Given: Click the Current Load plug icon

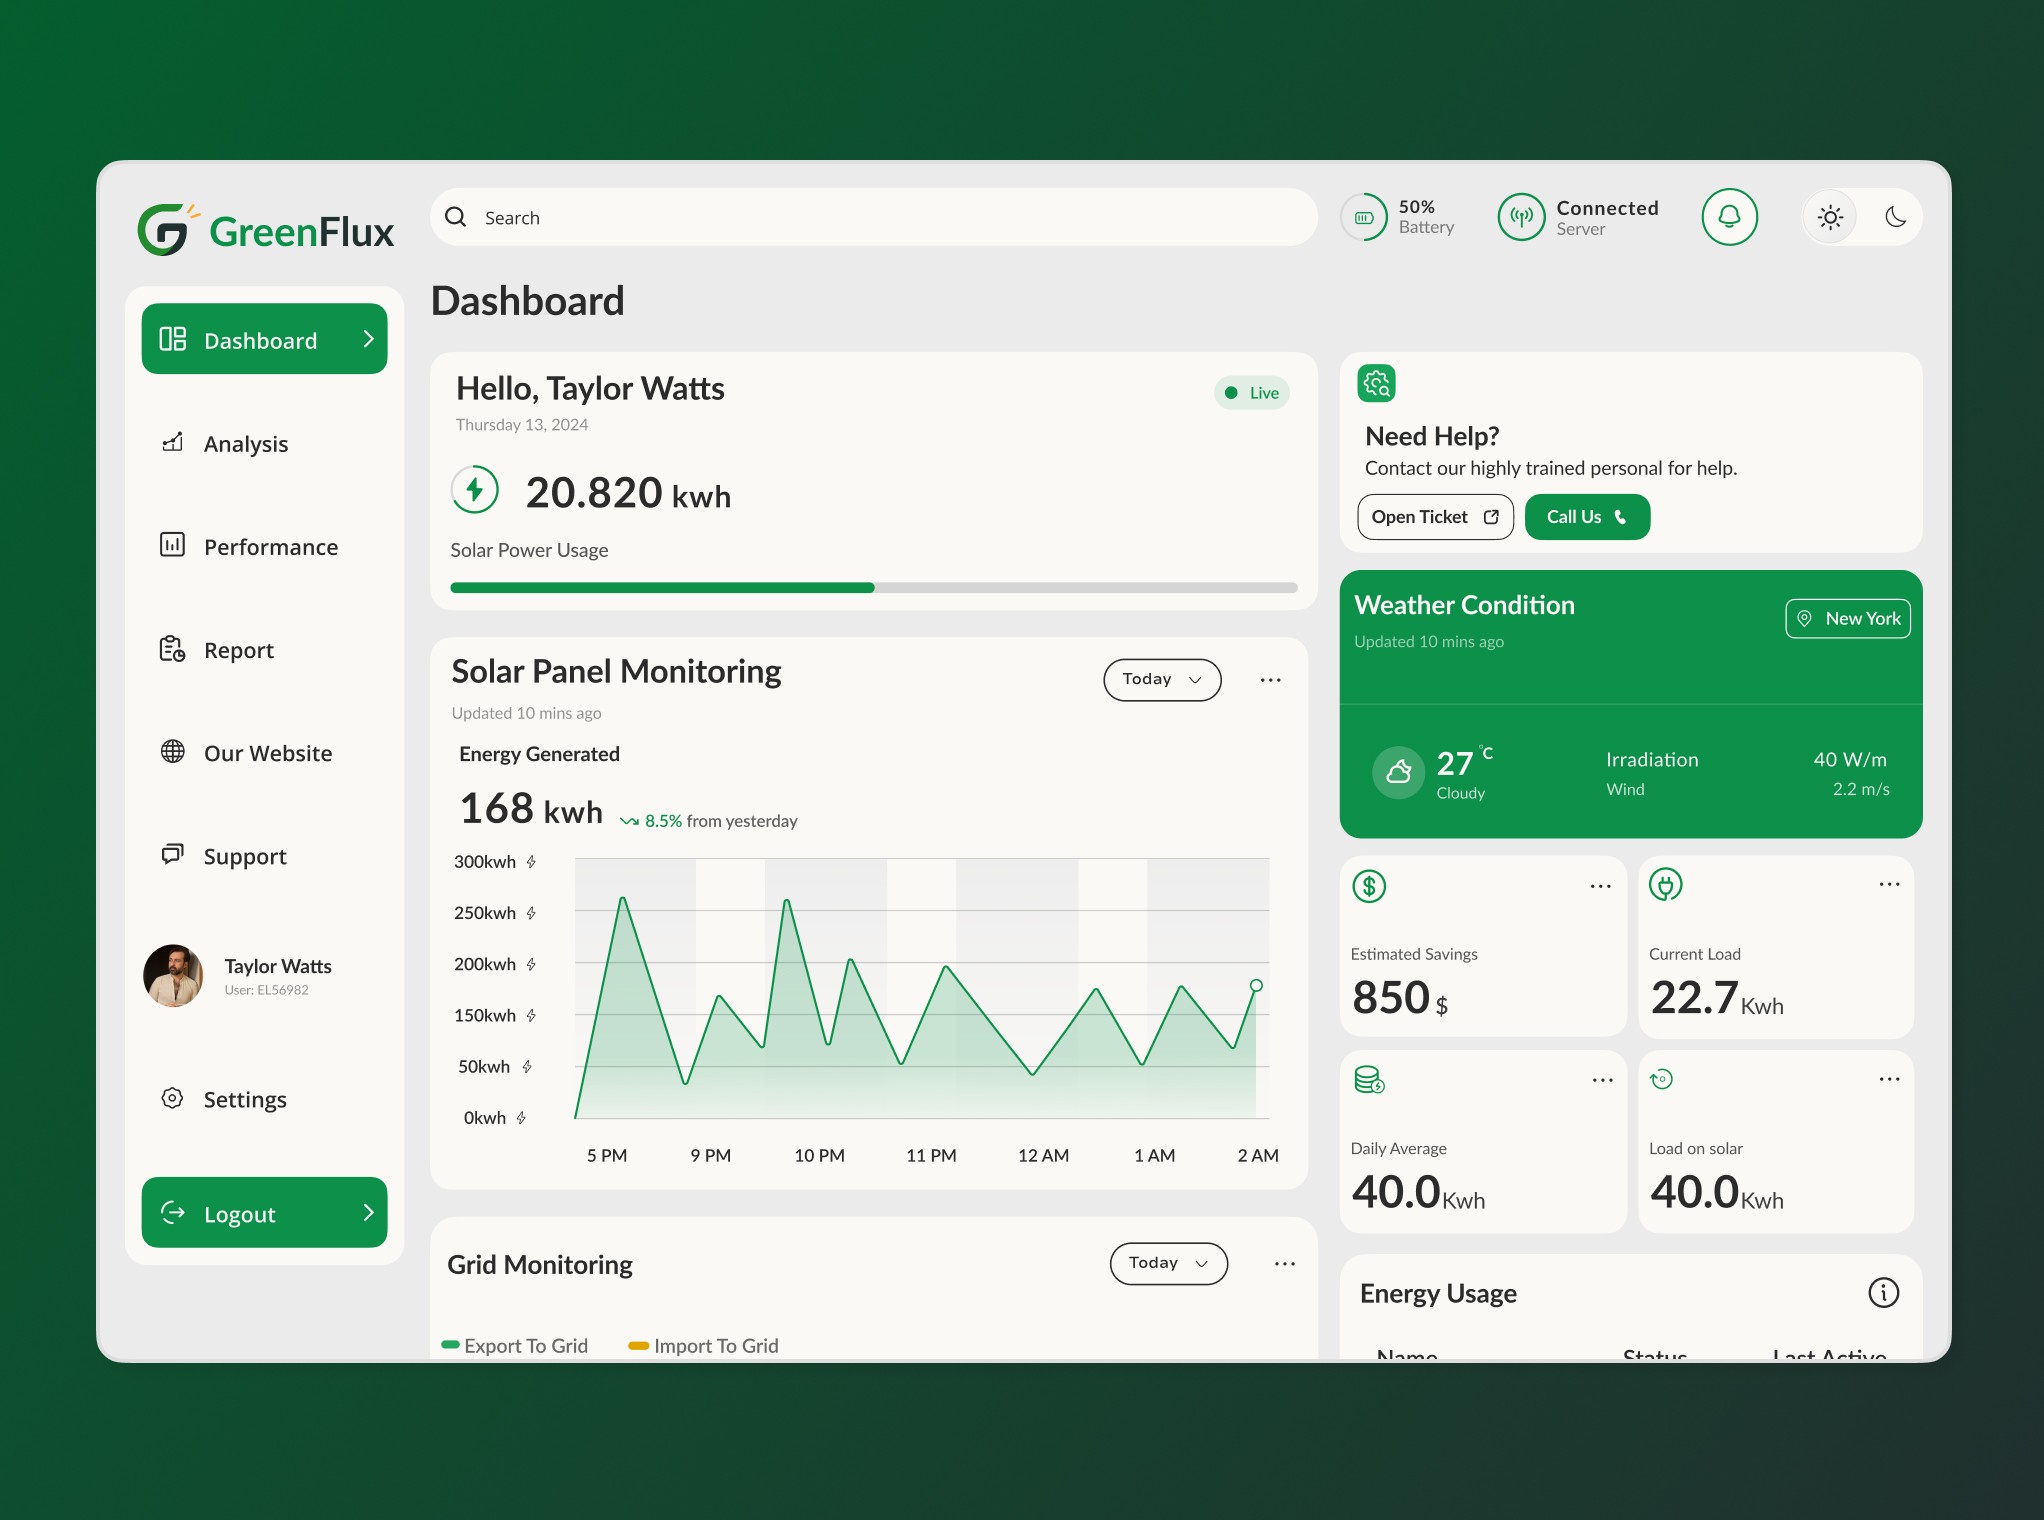Looking at the screenshot, I should click(x=1665, y=885).
